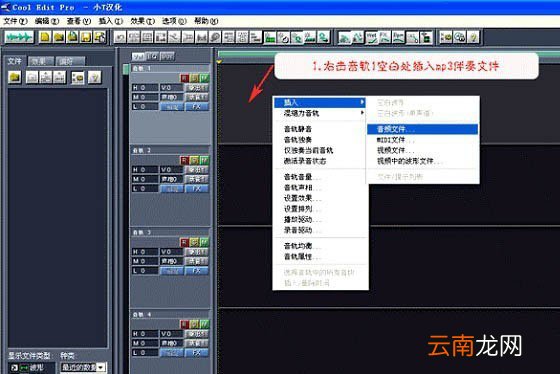Click the lightbulb icon in file panel

tap(95, 77)
